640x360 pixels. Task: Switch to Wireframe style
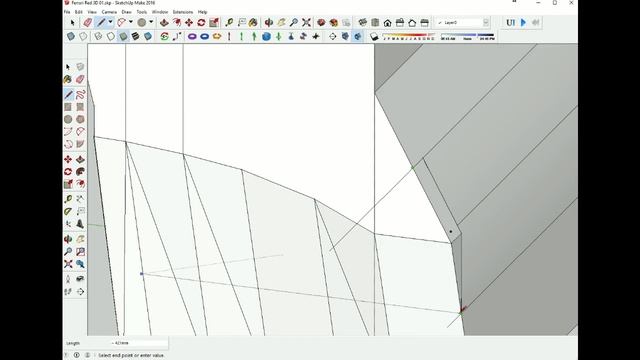pyautogui.click(x=98, y=36)
